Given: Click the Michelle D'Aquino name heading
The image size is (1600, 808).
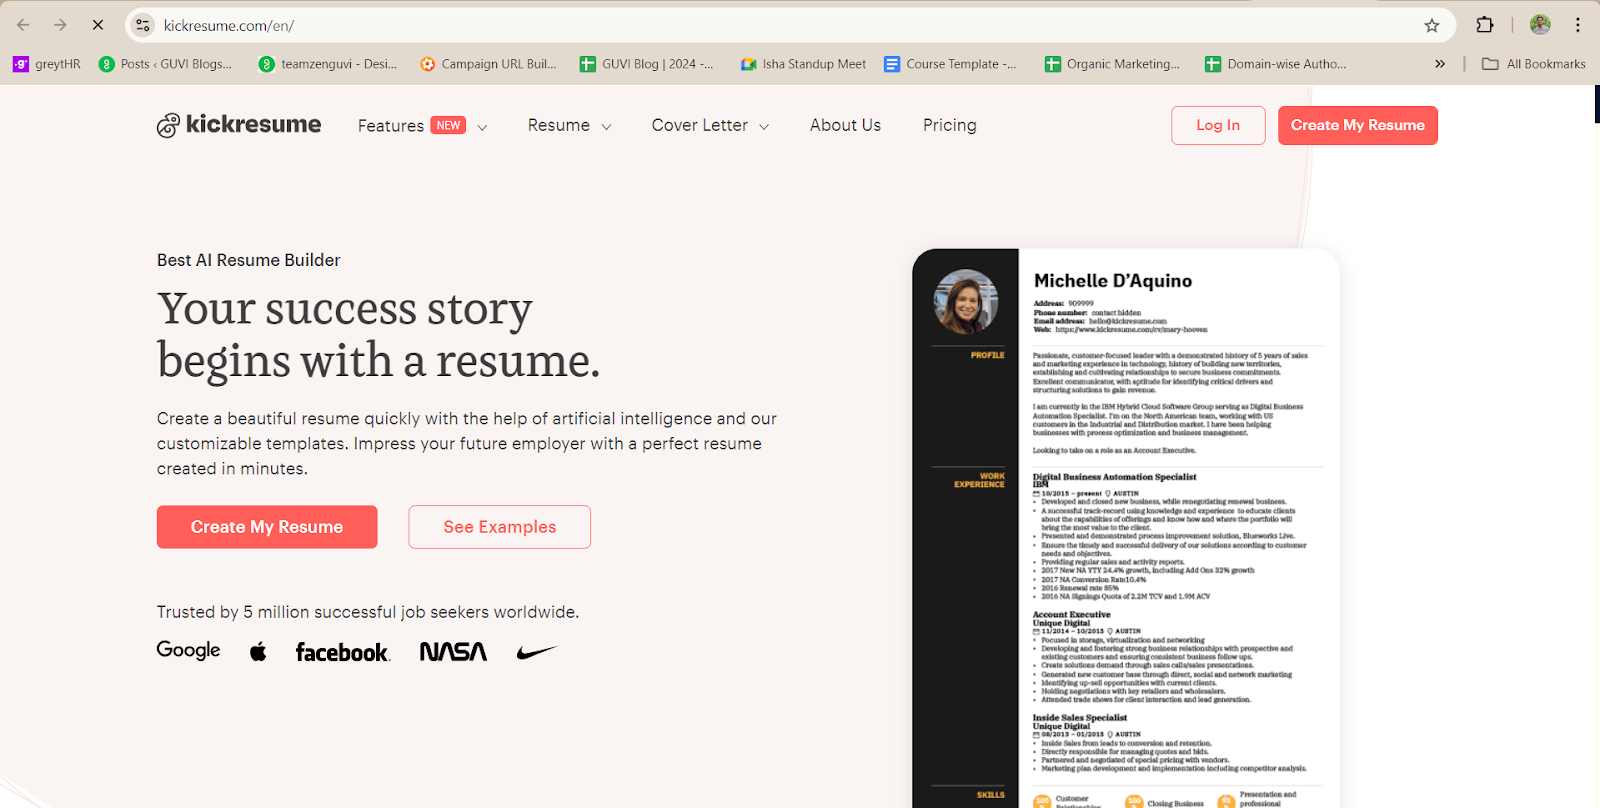Looking at the screenshot, I should 1113,281.
